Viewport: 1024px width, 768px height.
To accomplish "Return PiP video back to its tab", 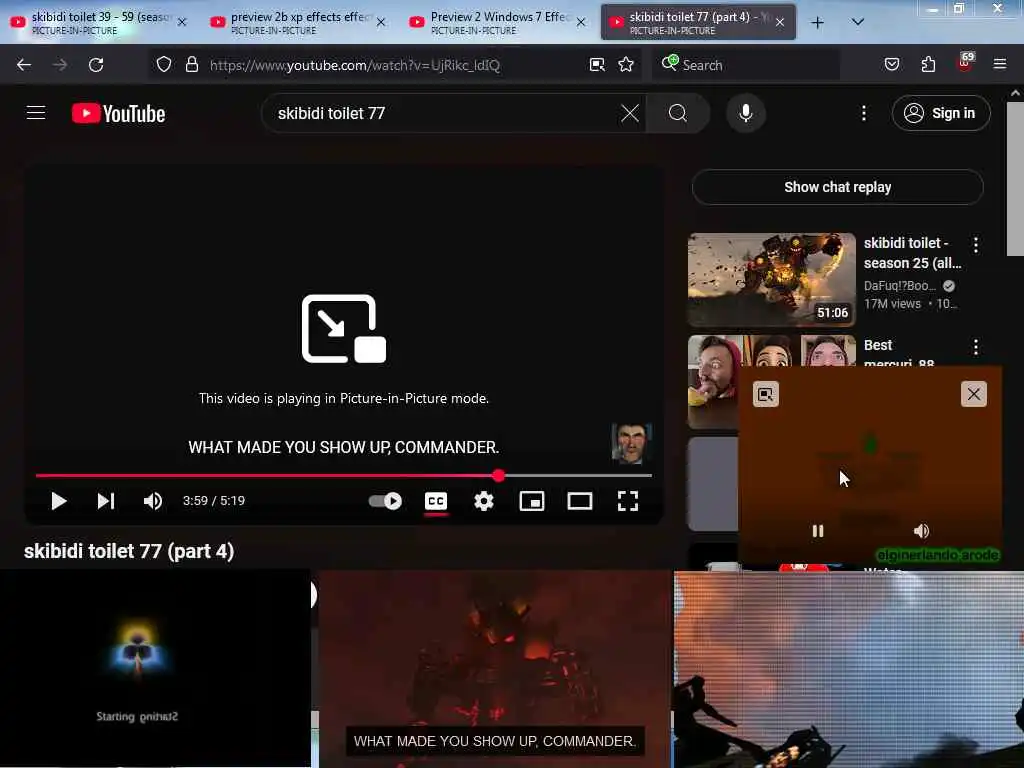I will (765, 394).
